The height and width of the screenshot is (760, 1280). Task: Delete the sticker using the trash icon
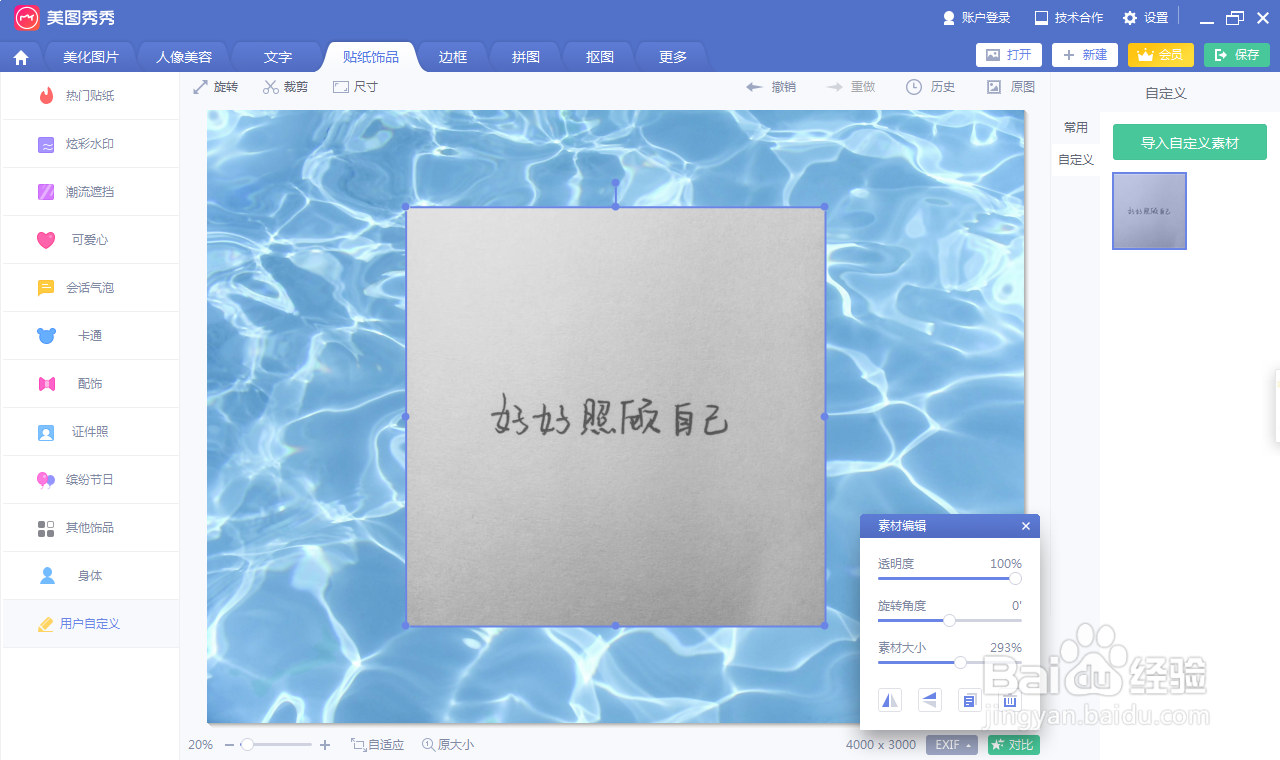[1009, 700]
